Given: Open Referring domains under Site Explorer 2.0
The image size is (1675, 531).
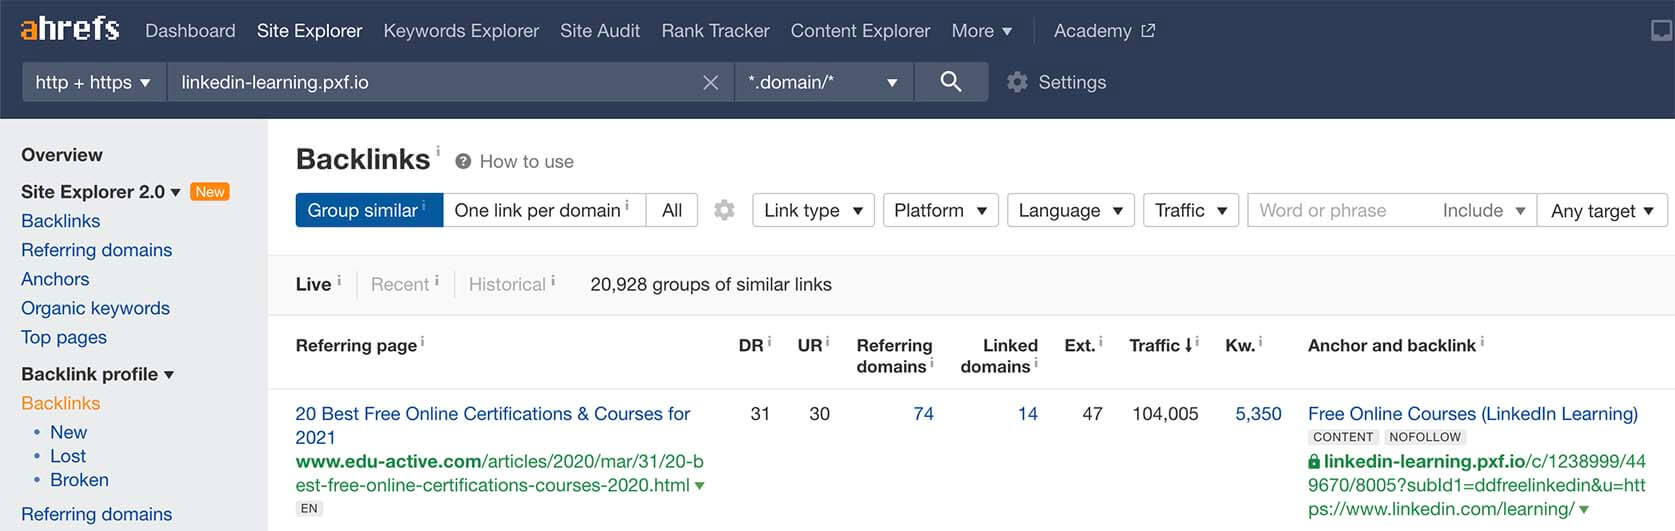Looking at the screenshot, I should point(96,250).
